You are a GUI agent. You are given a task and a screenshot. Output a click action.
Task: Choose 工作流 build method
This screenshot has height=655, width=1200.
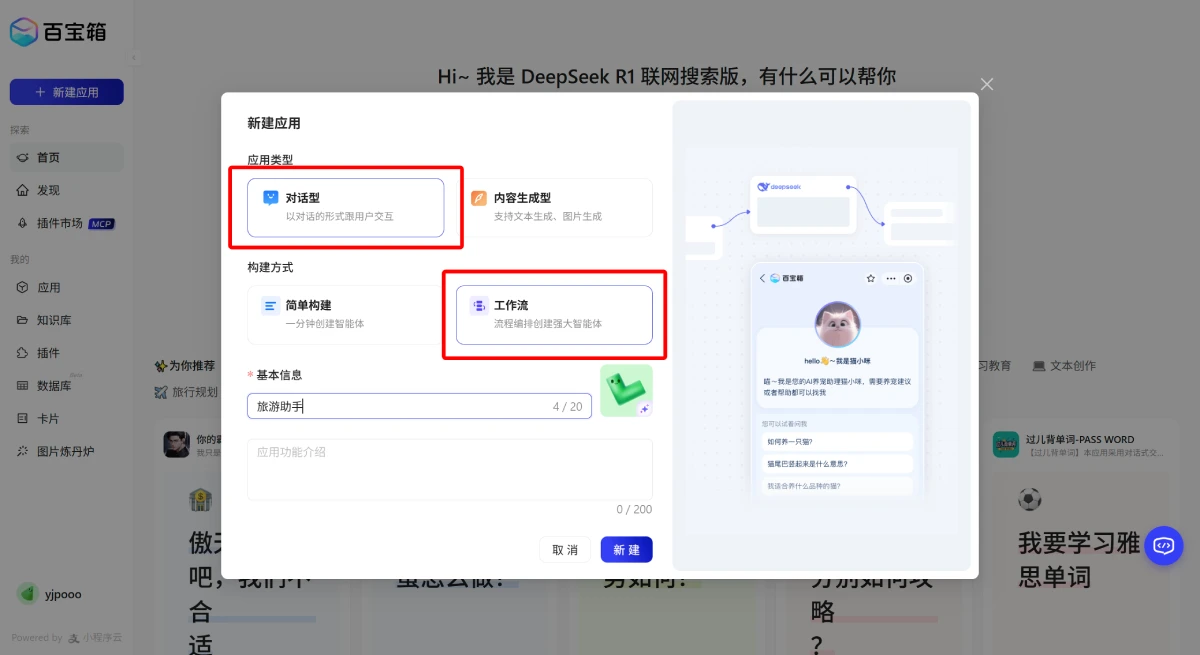pos(554,315)
